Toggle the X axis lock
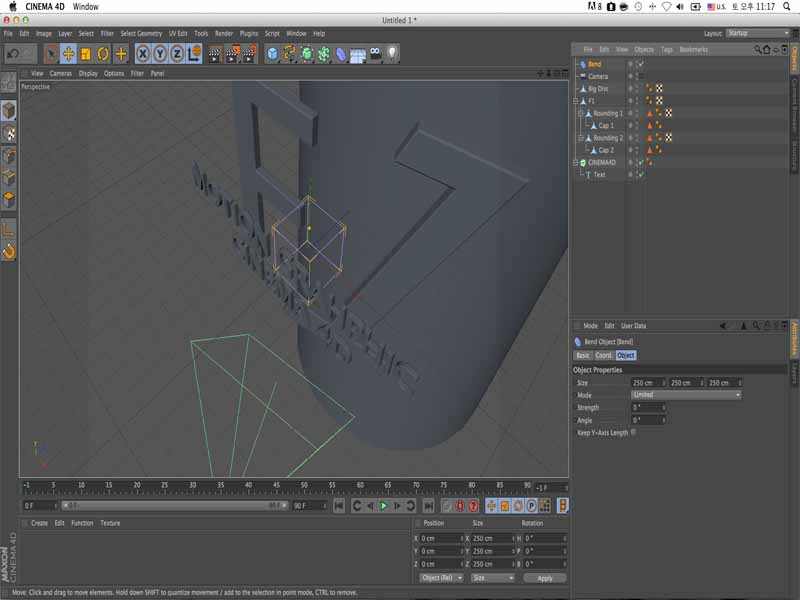 point(143,54)
